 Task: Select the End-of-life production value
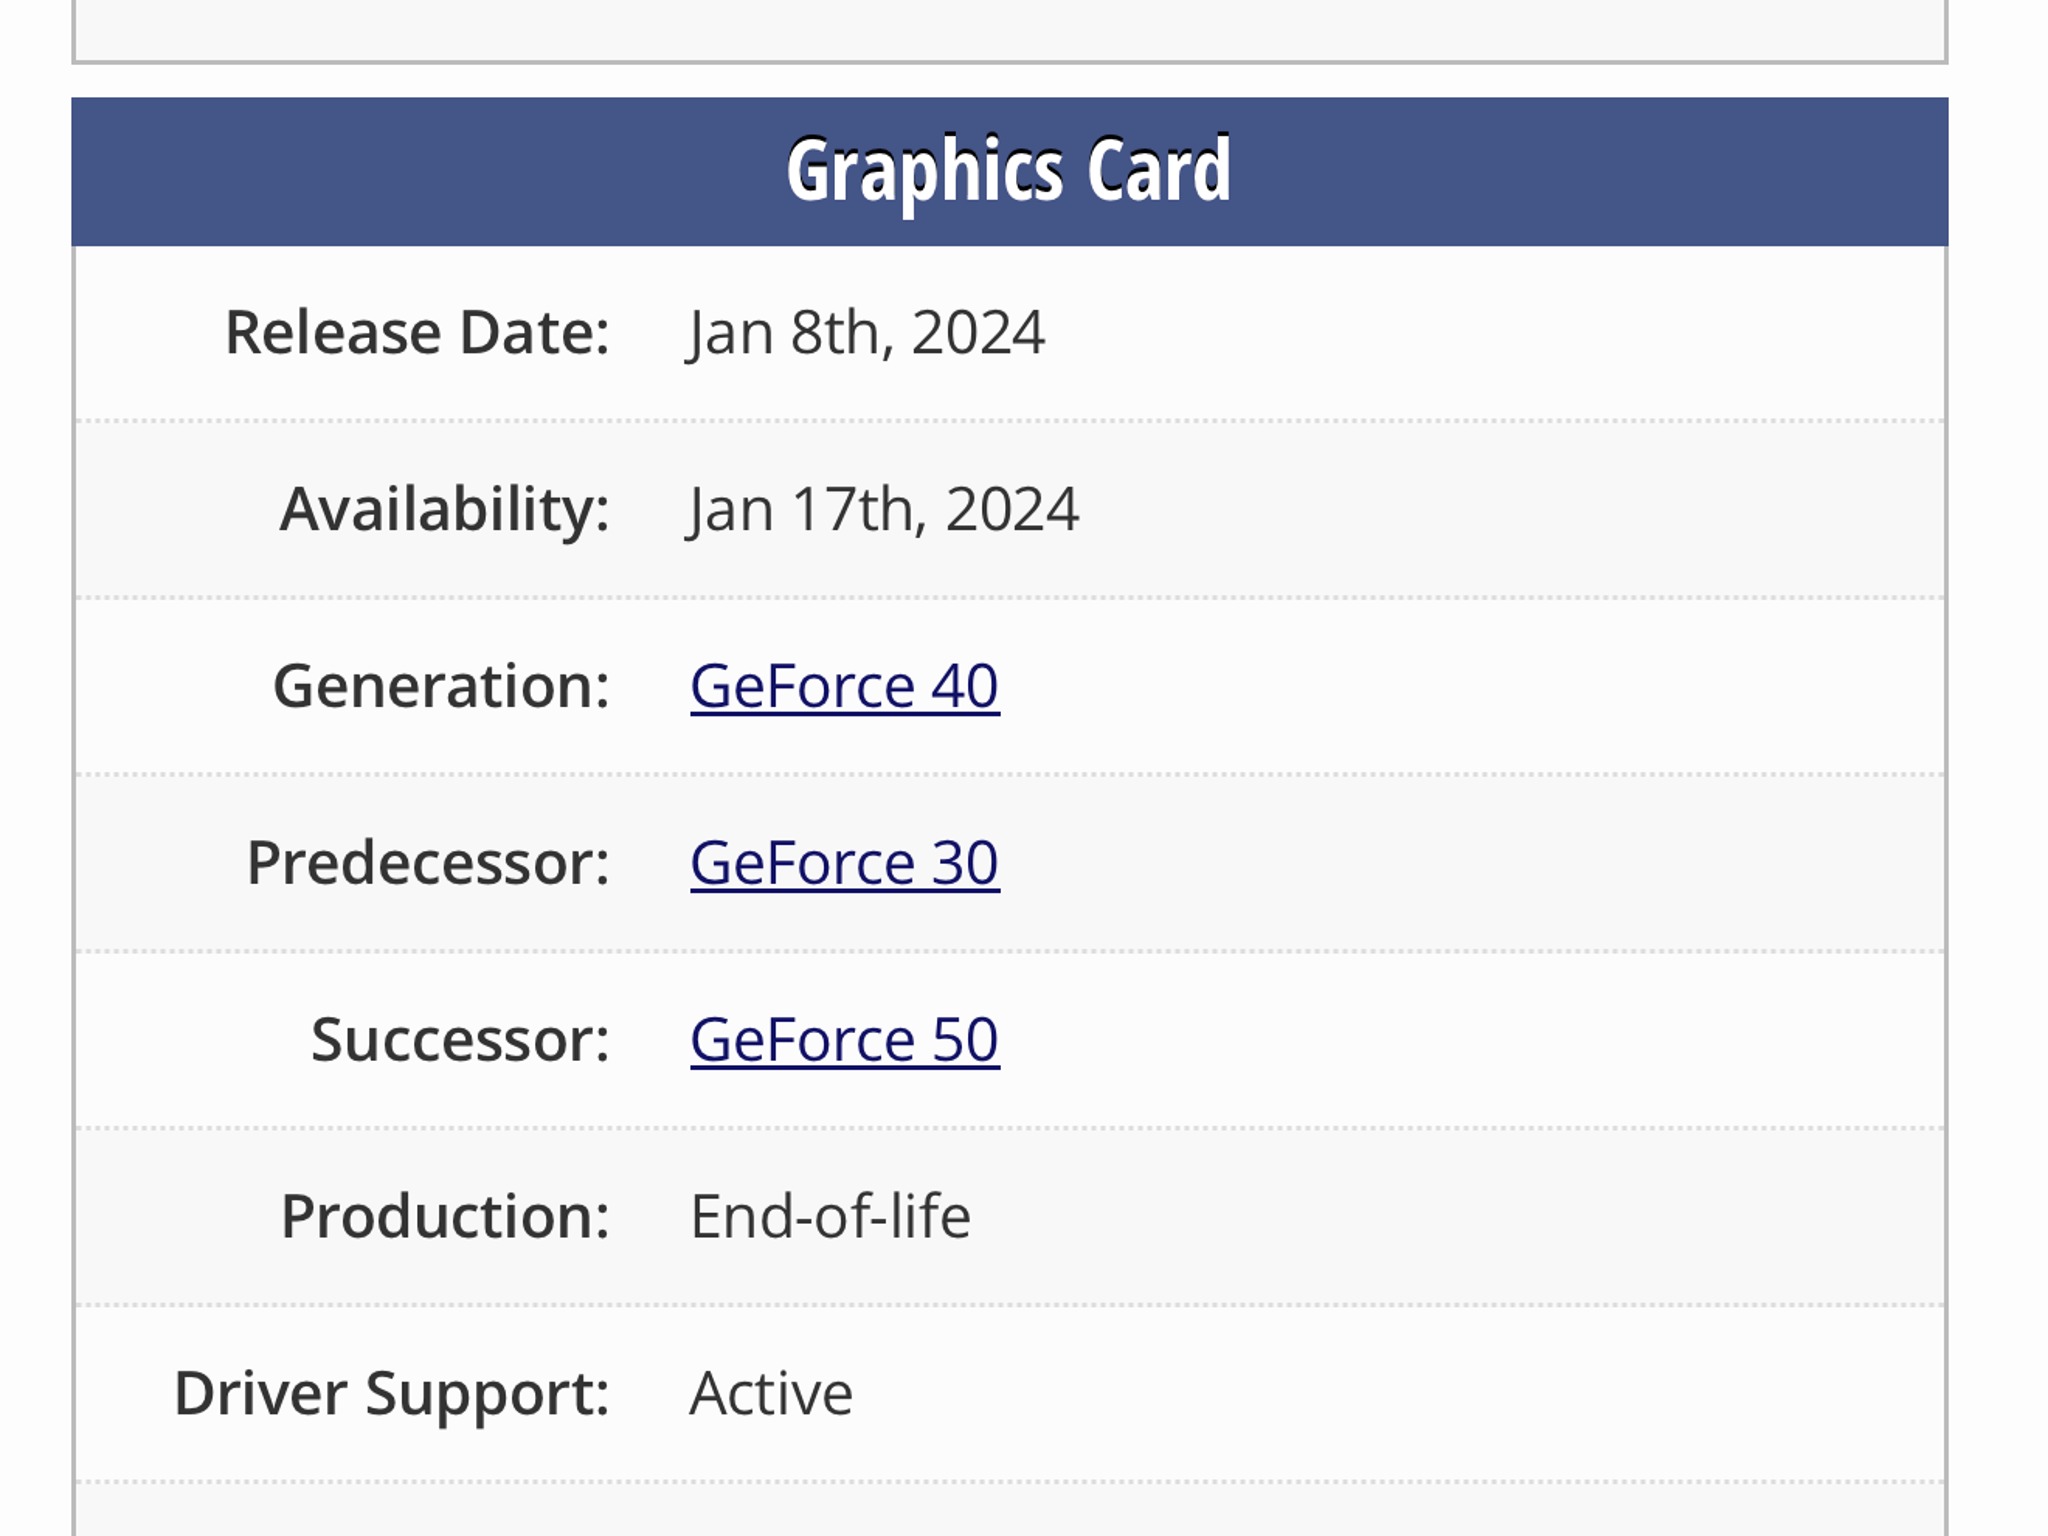click(830, 1217)
